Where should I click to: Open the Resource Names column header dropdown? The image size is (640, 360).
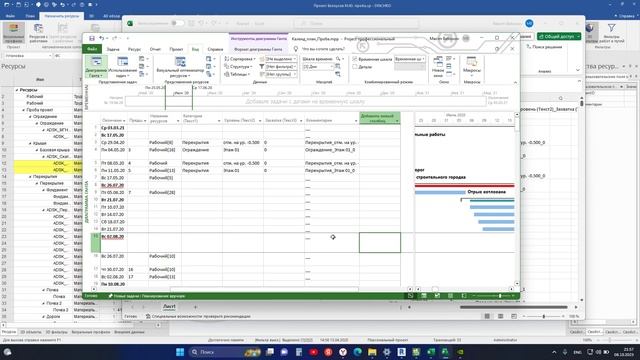click(x=178, y=121)
